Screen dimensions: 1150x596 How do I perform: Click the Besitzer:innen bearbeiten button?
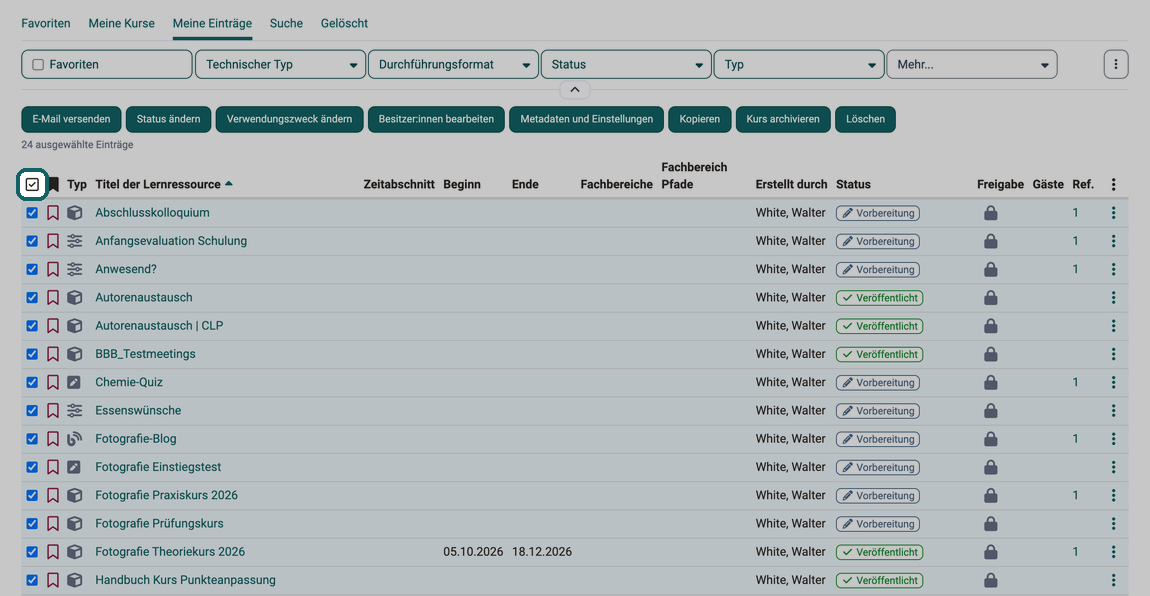(436, 119)
